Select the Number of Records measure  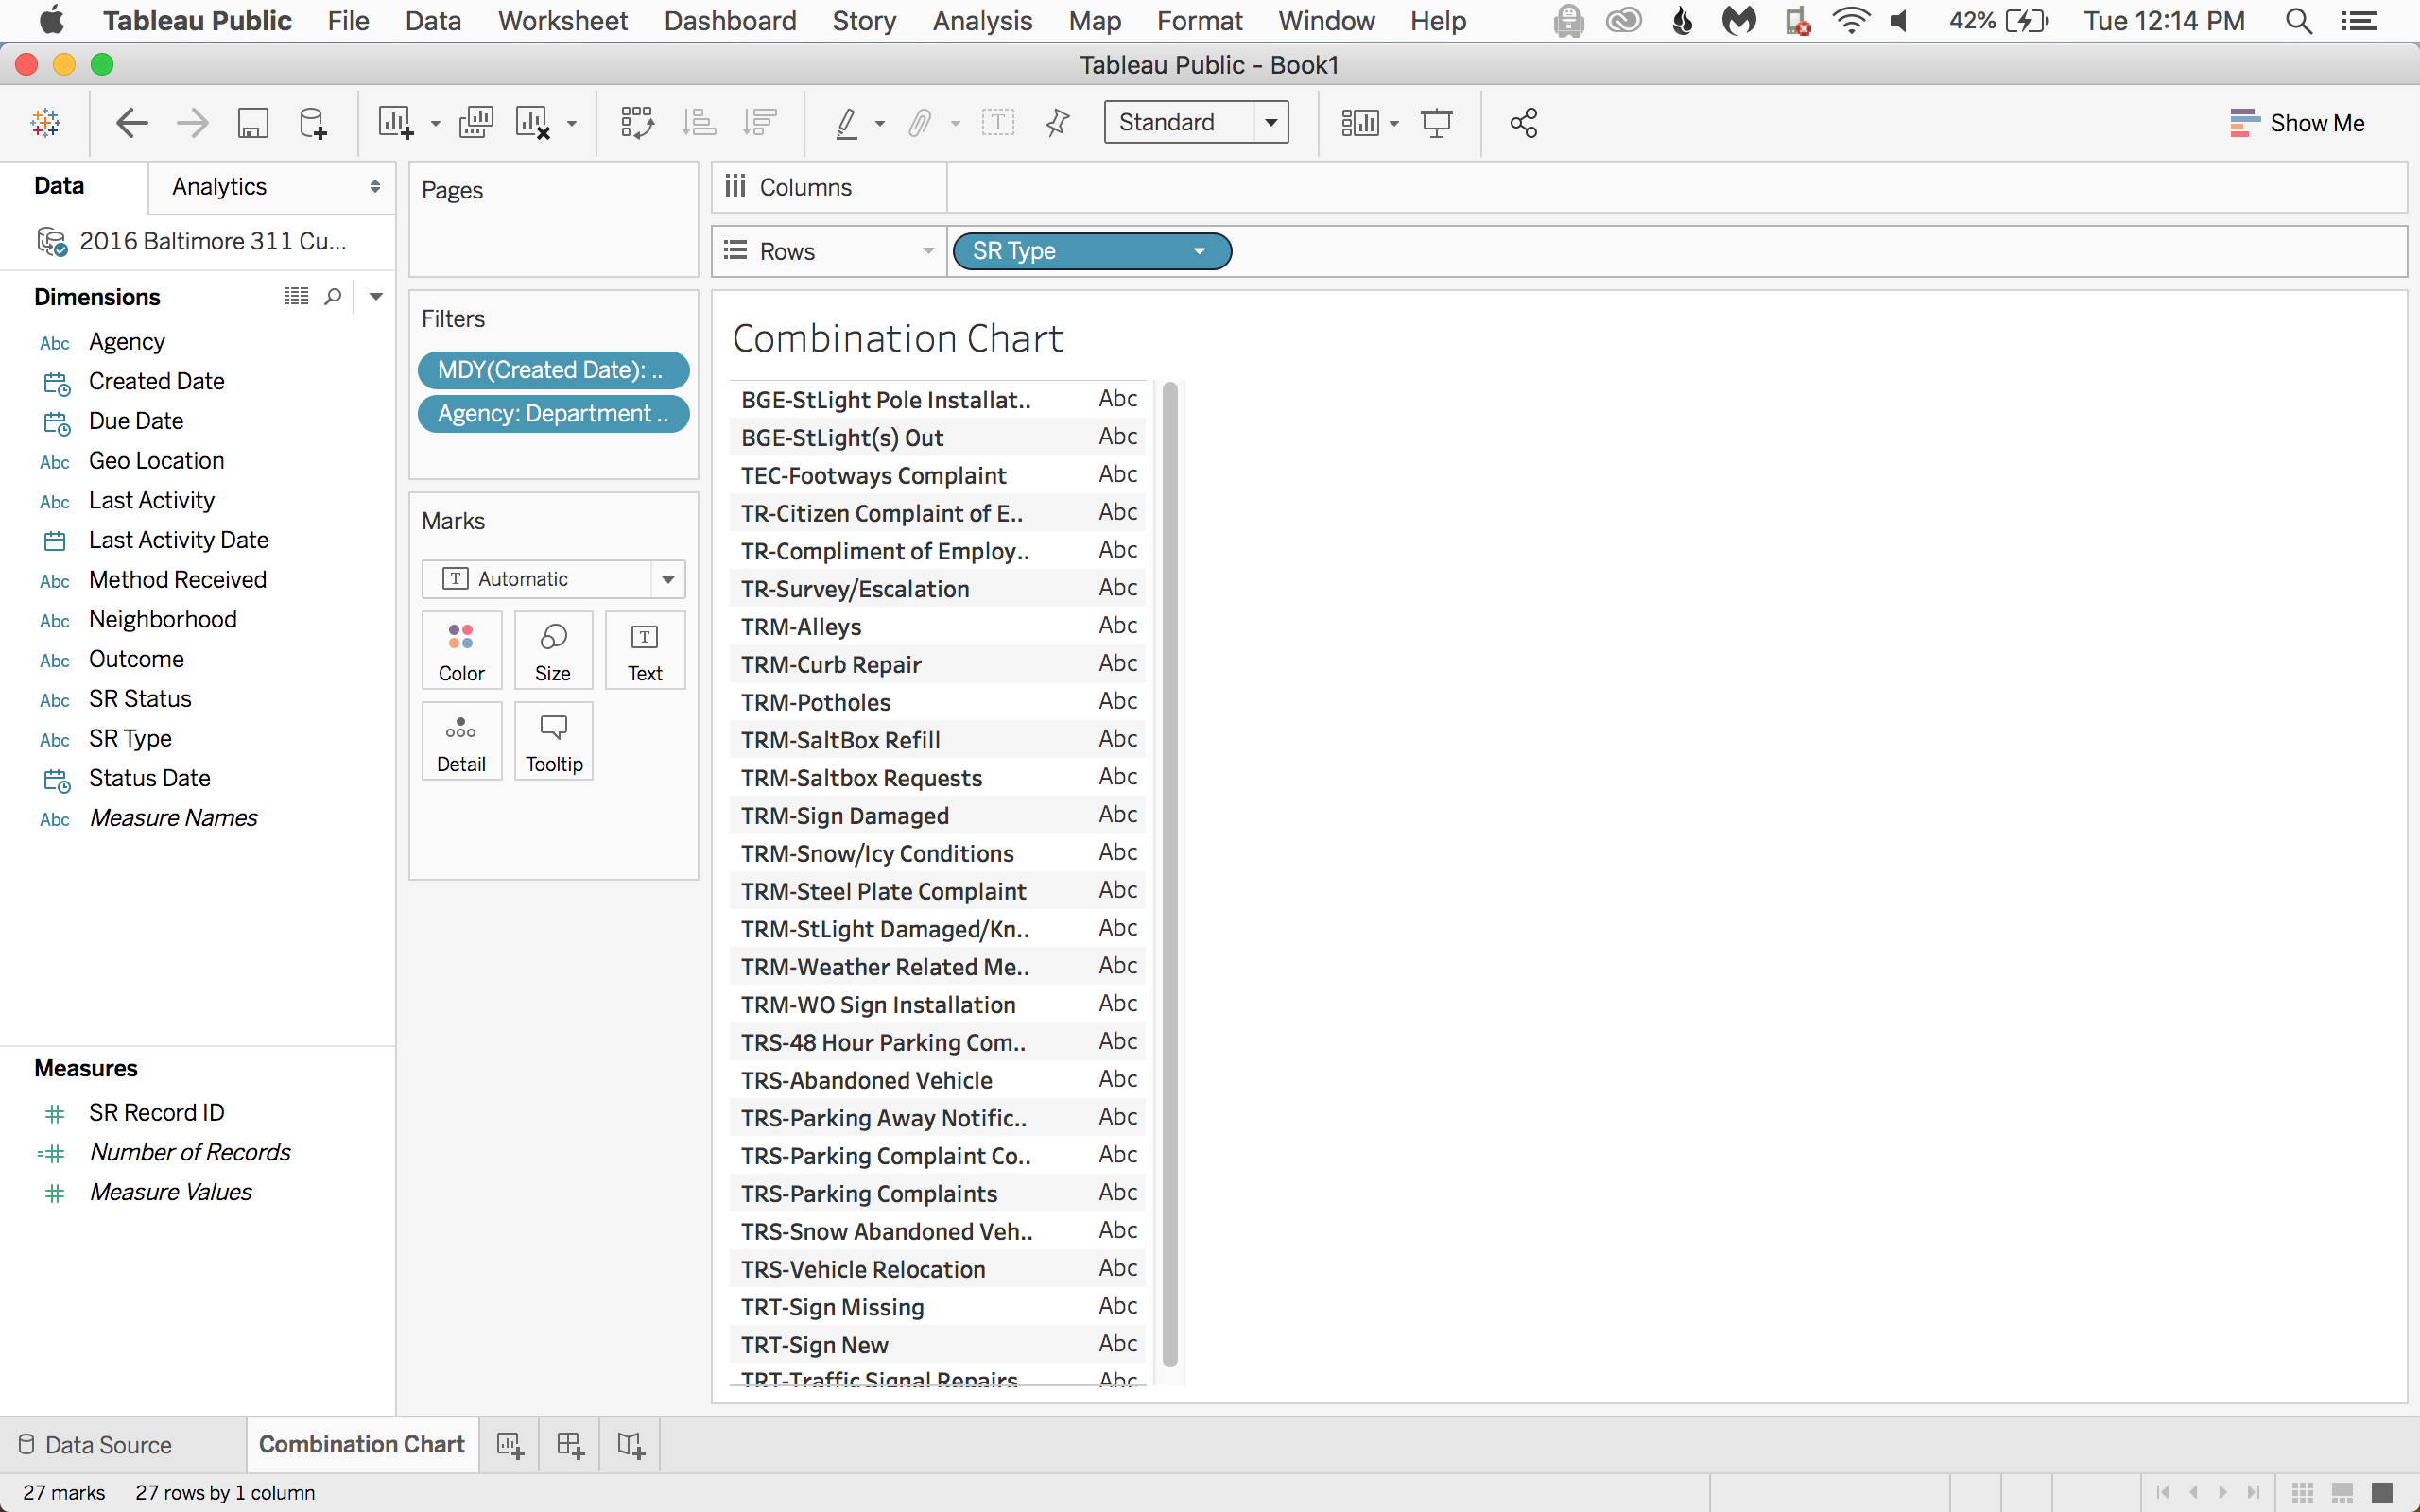190,1153
